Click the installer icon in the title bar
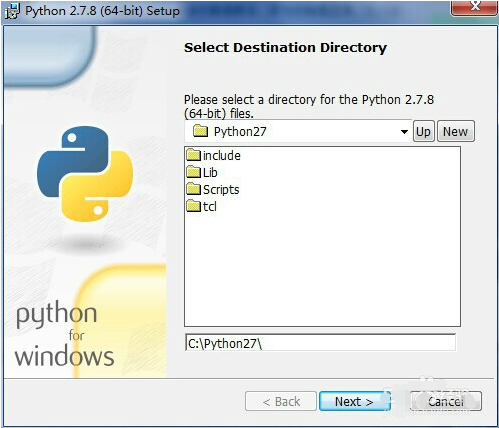The width and height of the screenshot is (499, 428). click(x=12, y=11)
